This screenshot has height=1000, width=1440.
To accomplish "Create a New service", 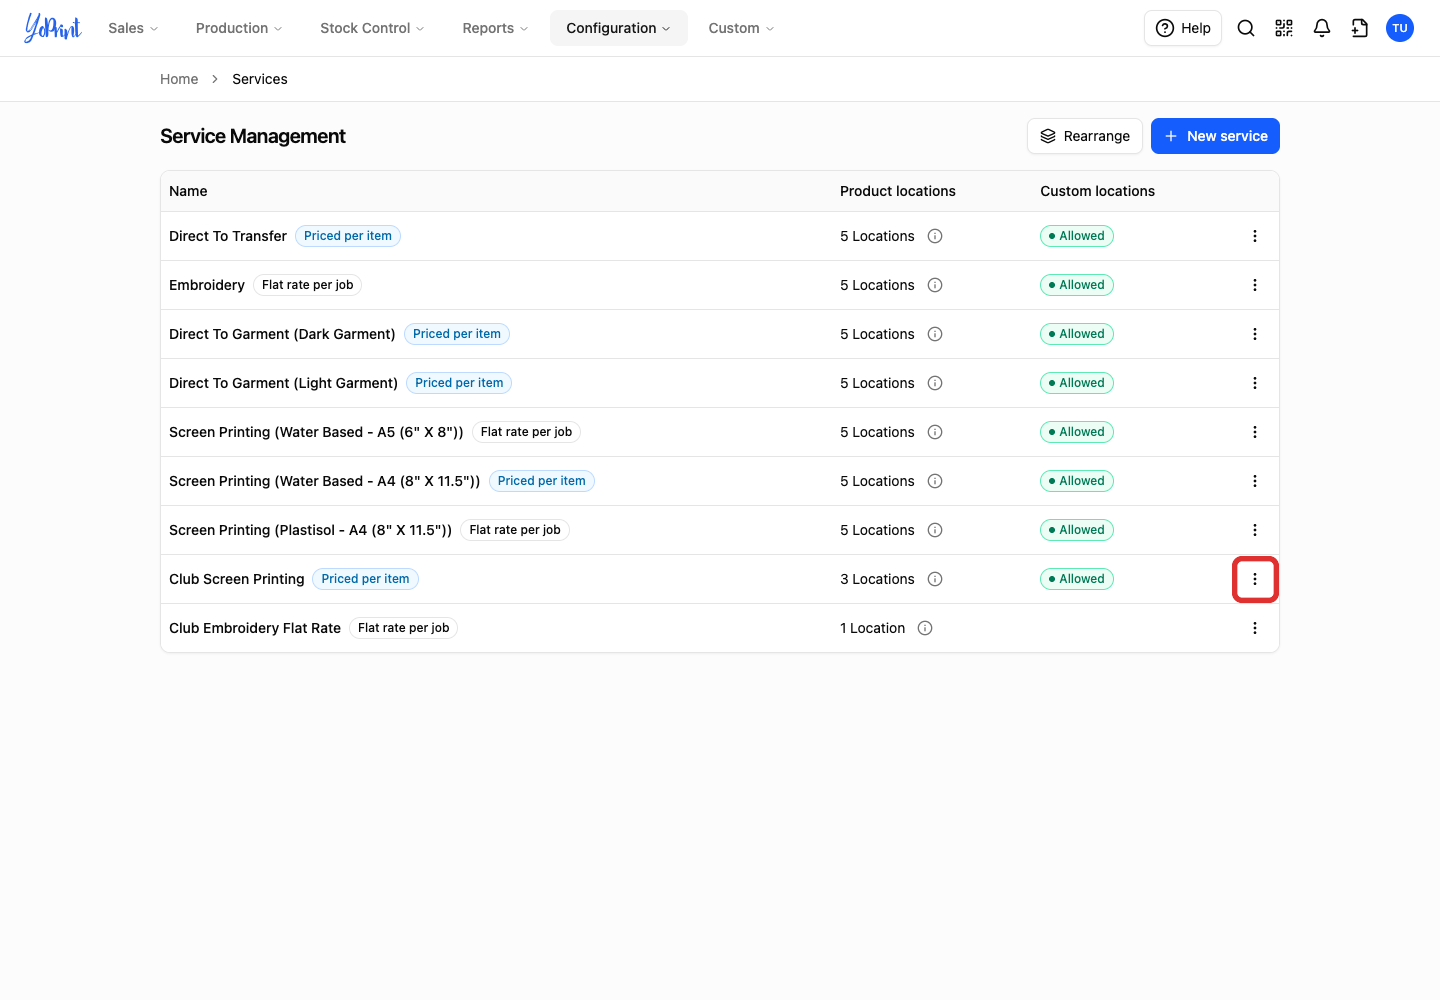I will point(1215,136).
